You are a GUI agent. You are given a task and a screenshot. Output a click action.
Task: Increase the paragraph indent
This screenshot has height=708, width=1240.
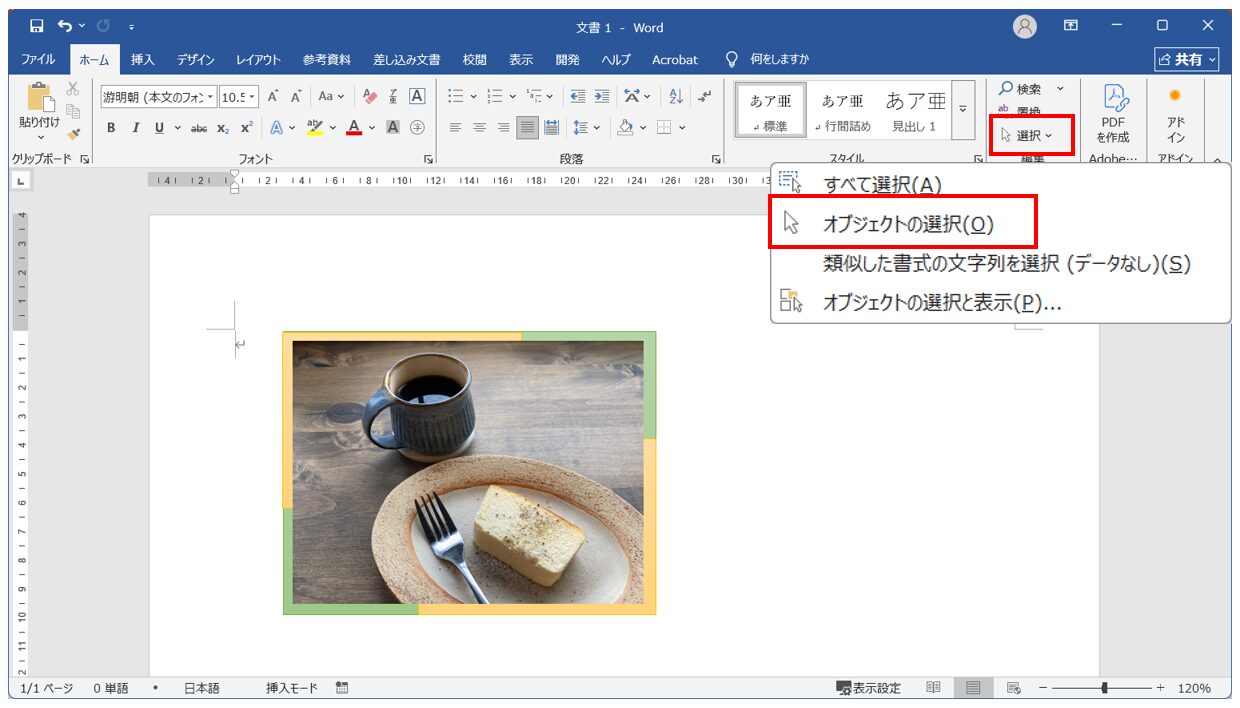(601, 97)
